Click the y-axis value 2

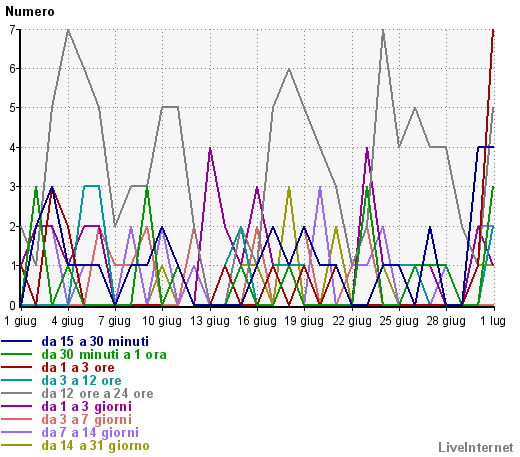coord(12,227)
